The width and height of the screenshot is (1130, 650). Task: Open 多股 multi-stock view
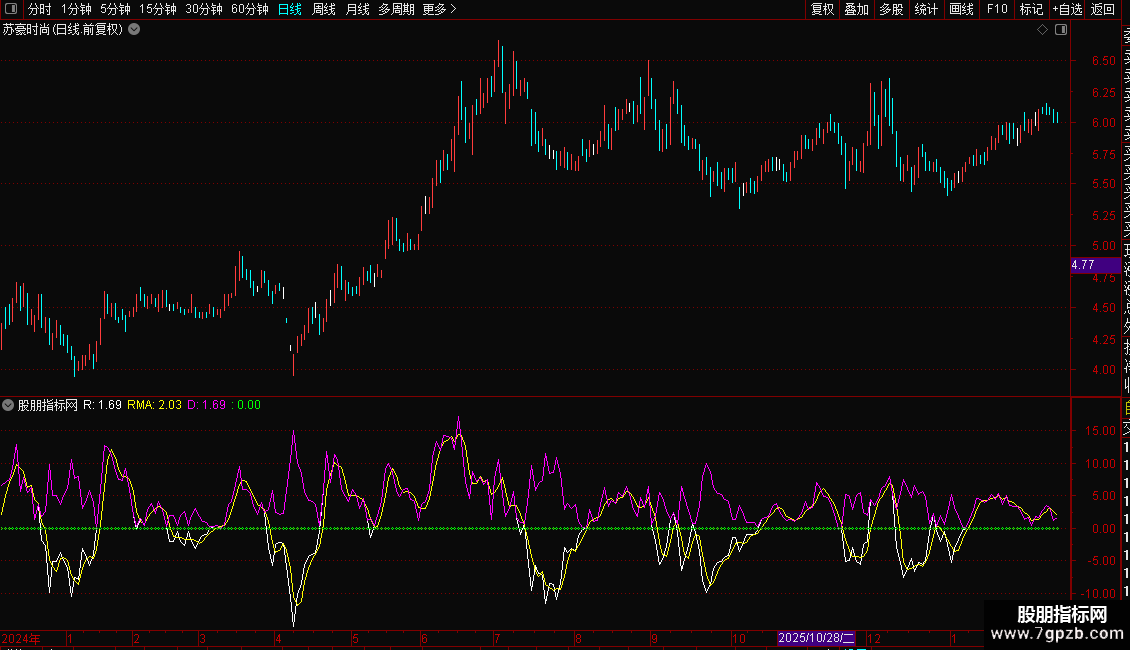pyautogui.click(x=892, y=9)
